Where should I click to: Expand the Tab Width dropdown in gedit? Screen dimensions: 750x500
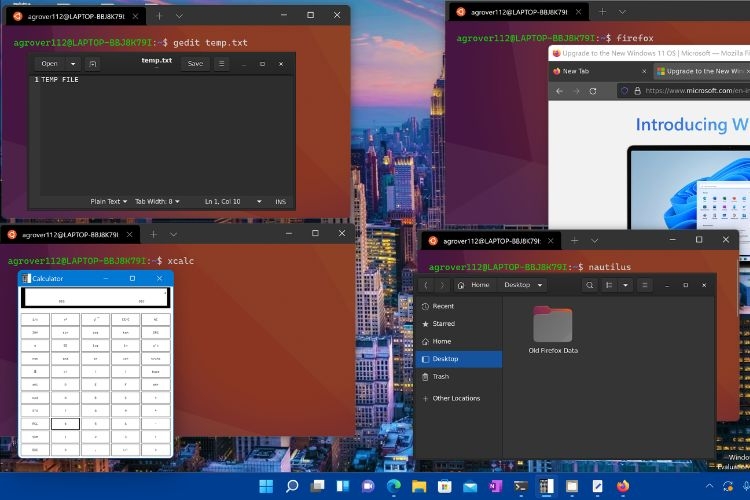(158, 201)
